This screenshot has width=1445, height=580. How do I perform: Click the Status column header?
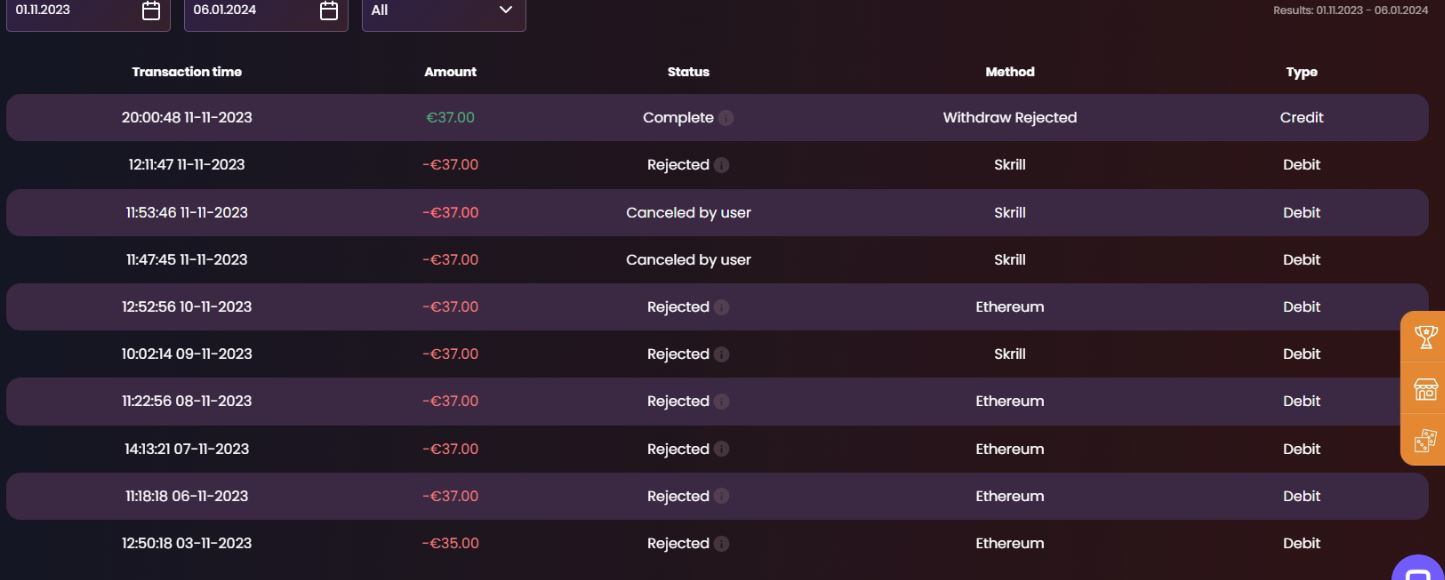click(x=688, y=72)
